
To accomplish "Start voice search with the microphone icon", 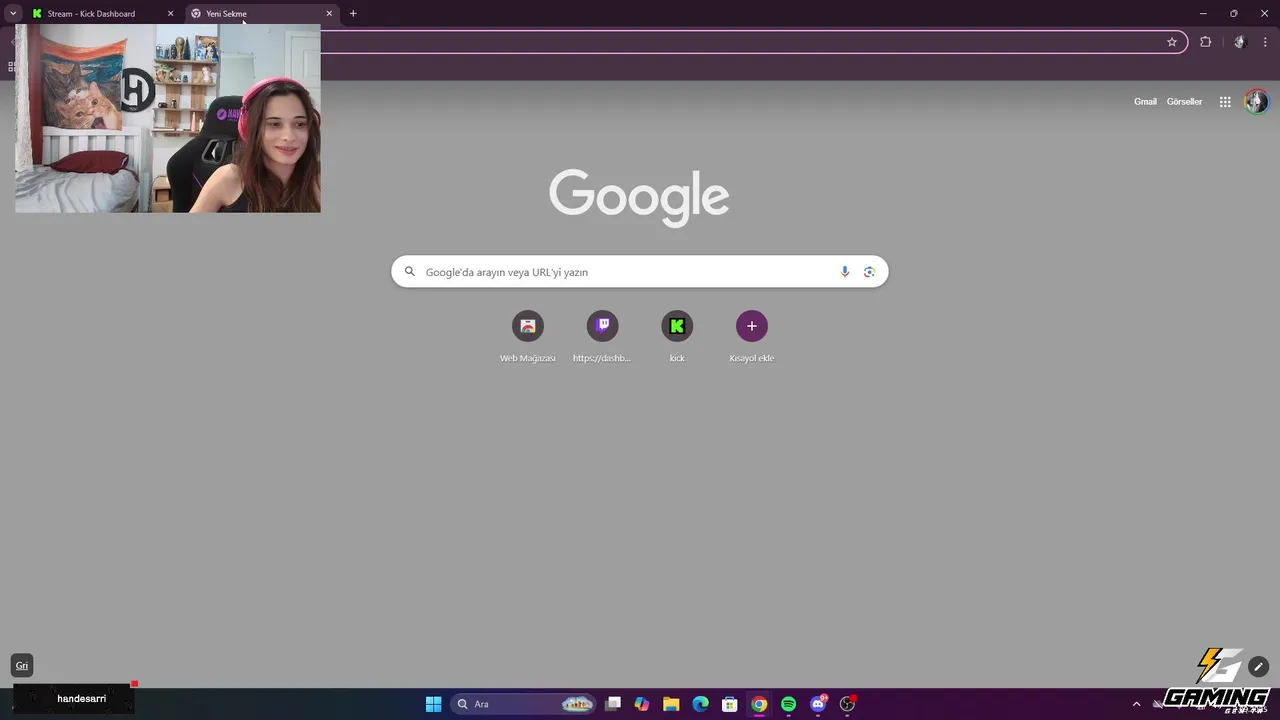I will pyautogui.click(x=845, y=272).
